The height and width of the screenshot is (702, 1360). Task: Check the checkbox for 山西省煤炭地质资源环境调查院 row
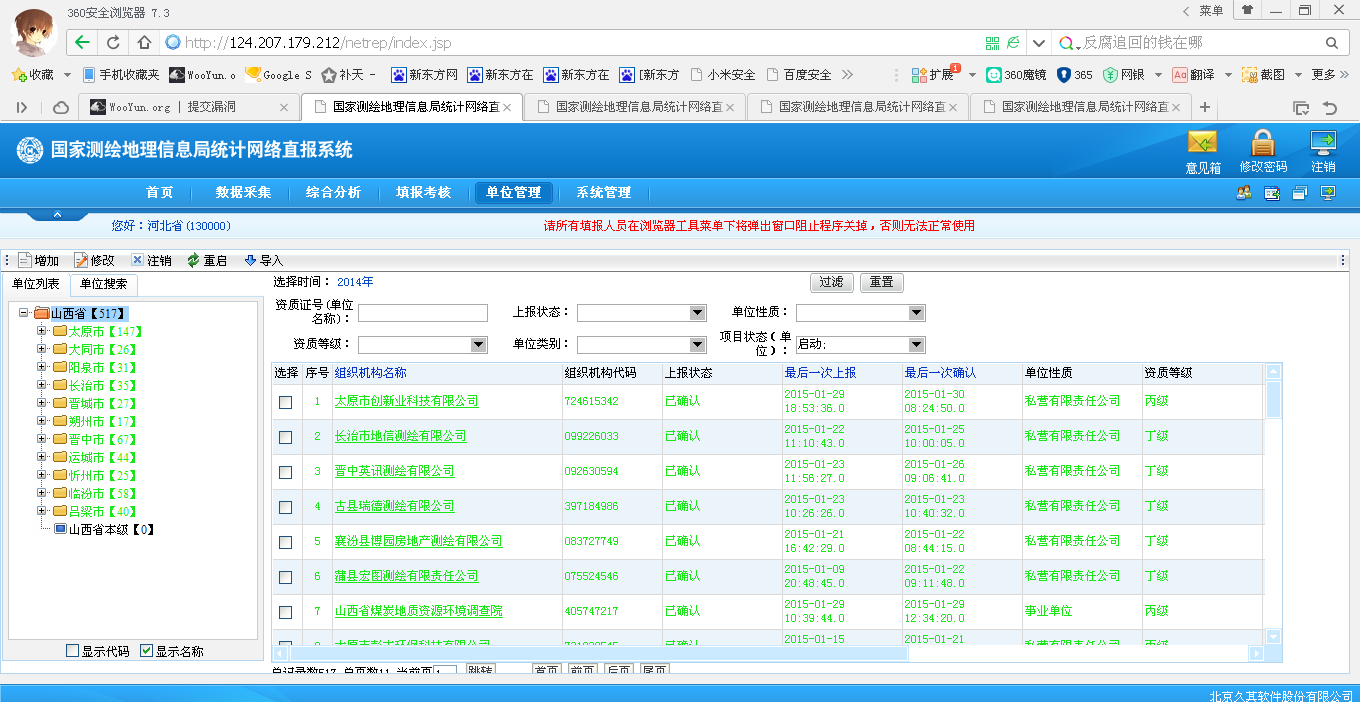click(286, 612)
